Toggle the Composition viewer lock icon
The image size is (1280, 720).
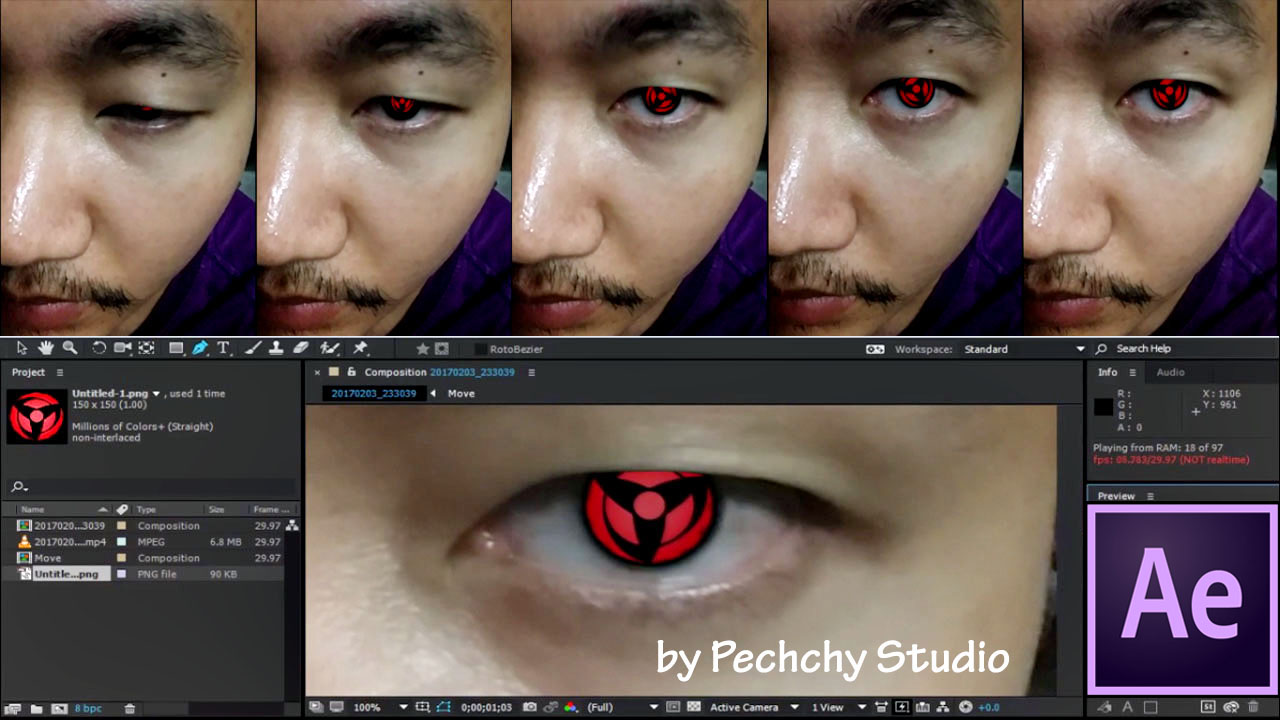pyautogui.click(x=351, y=372)
